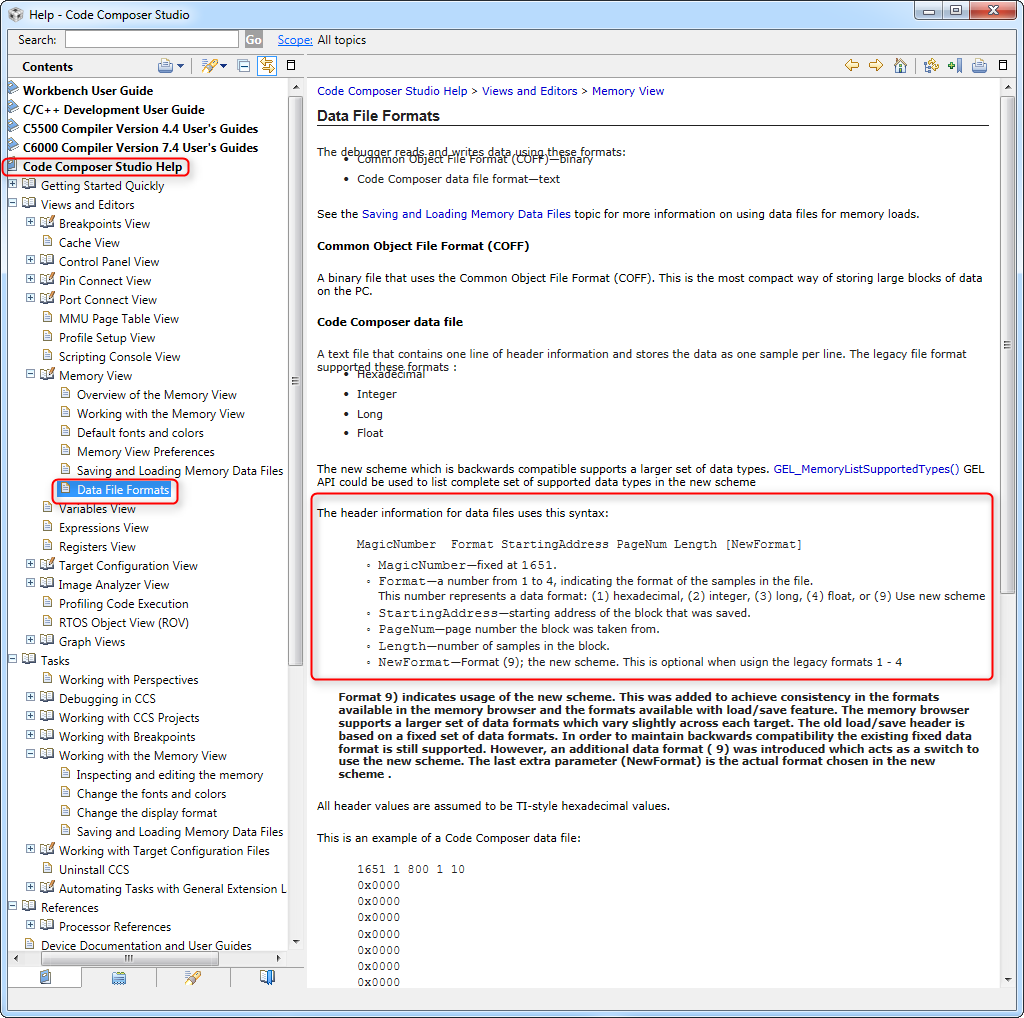Expand Target Configuration View node
This screenshot has height=1018, width=1024.
pyautogui.click(x=30, y=564)
